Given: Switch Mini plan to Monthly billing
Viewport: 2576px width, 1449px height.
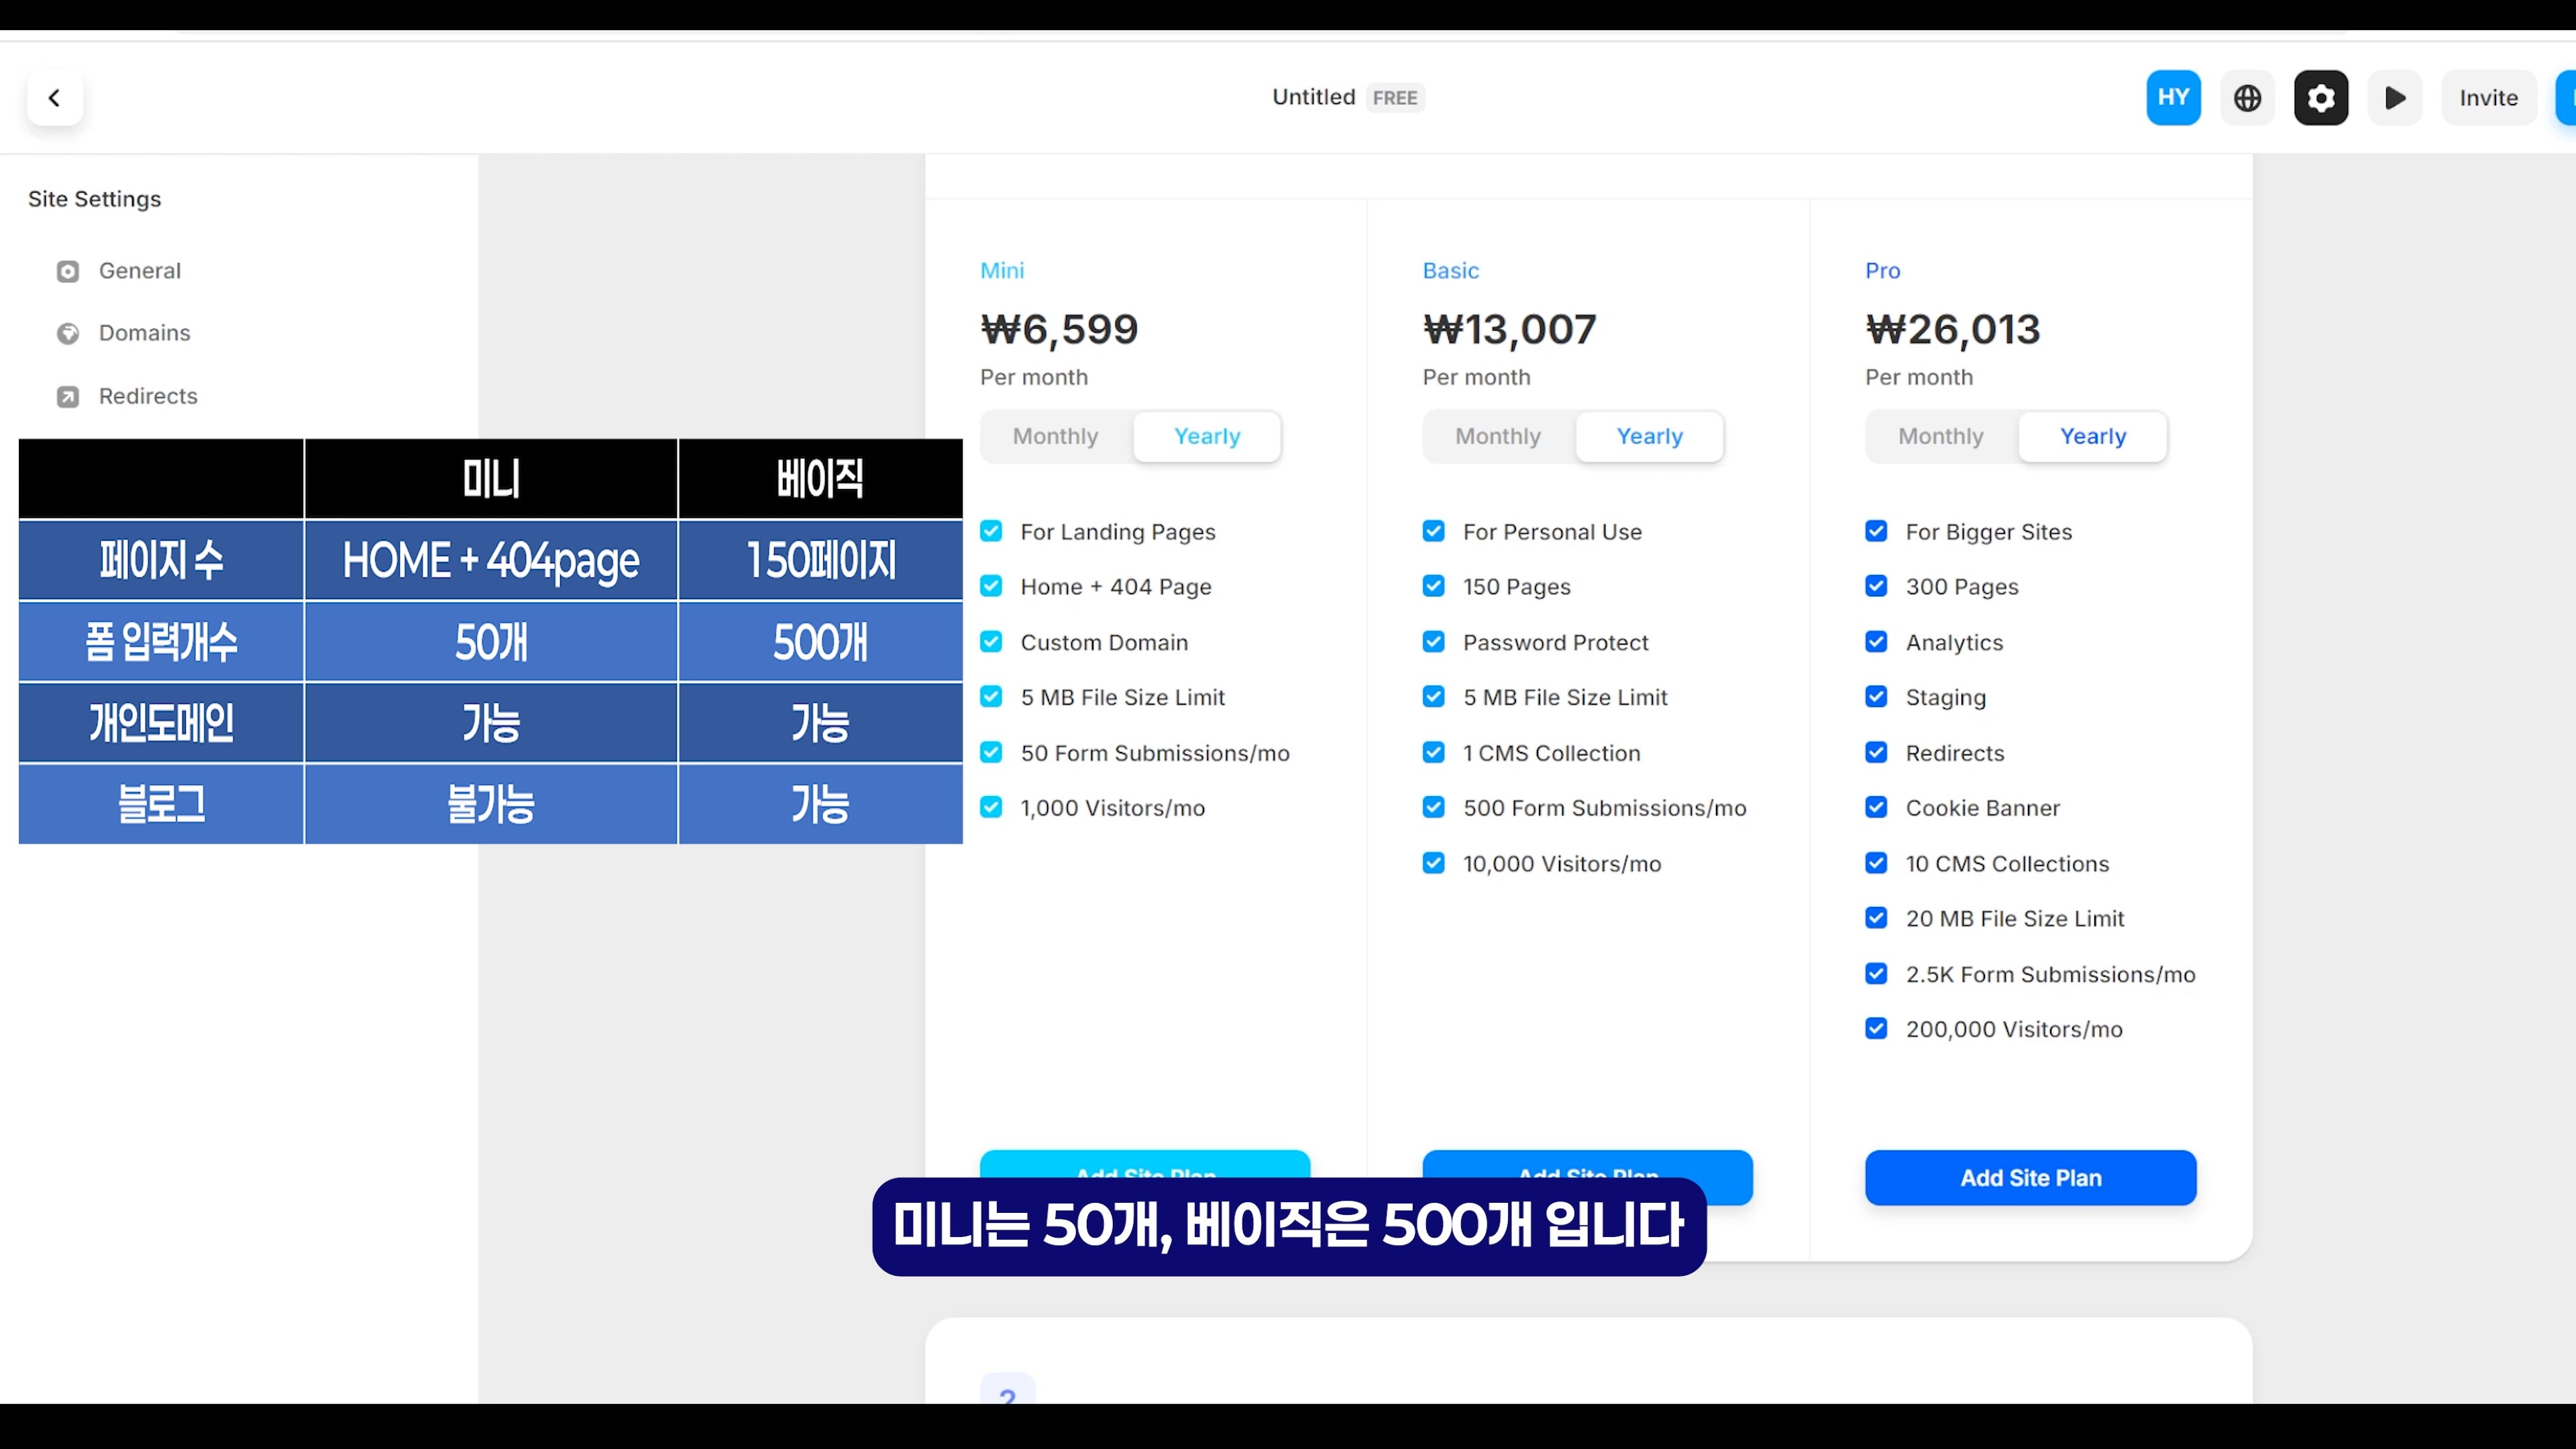Looking at the screenshot, I should coord(1055,437).
